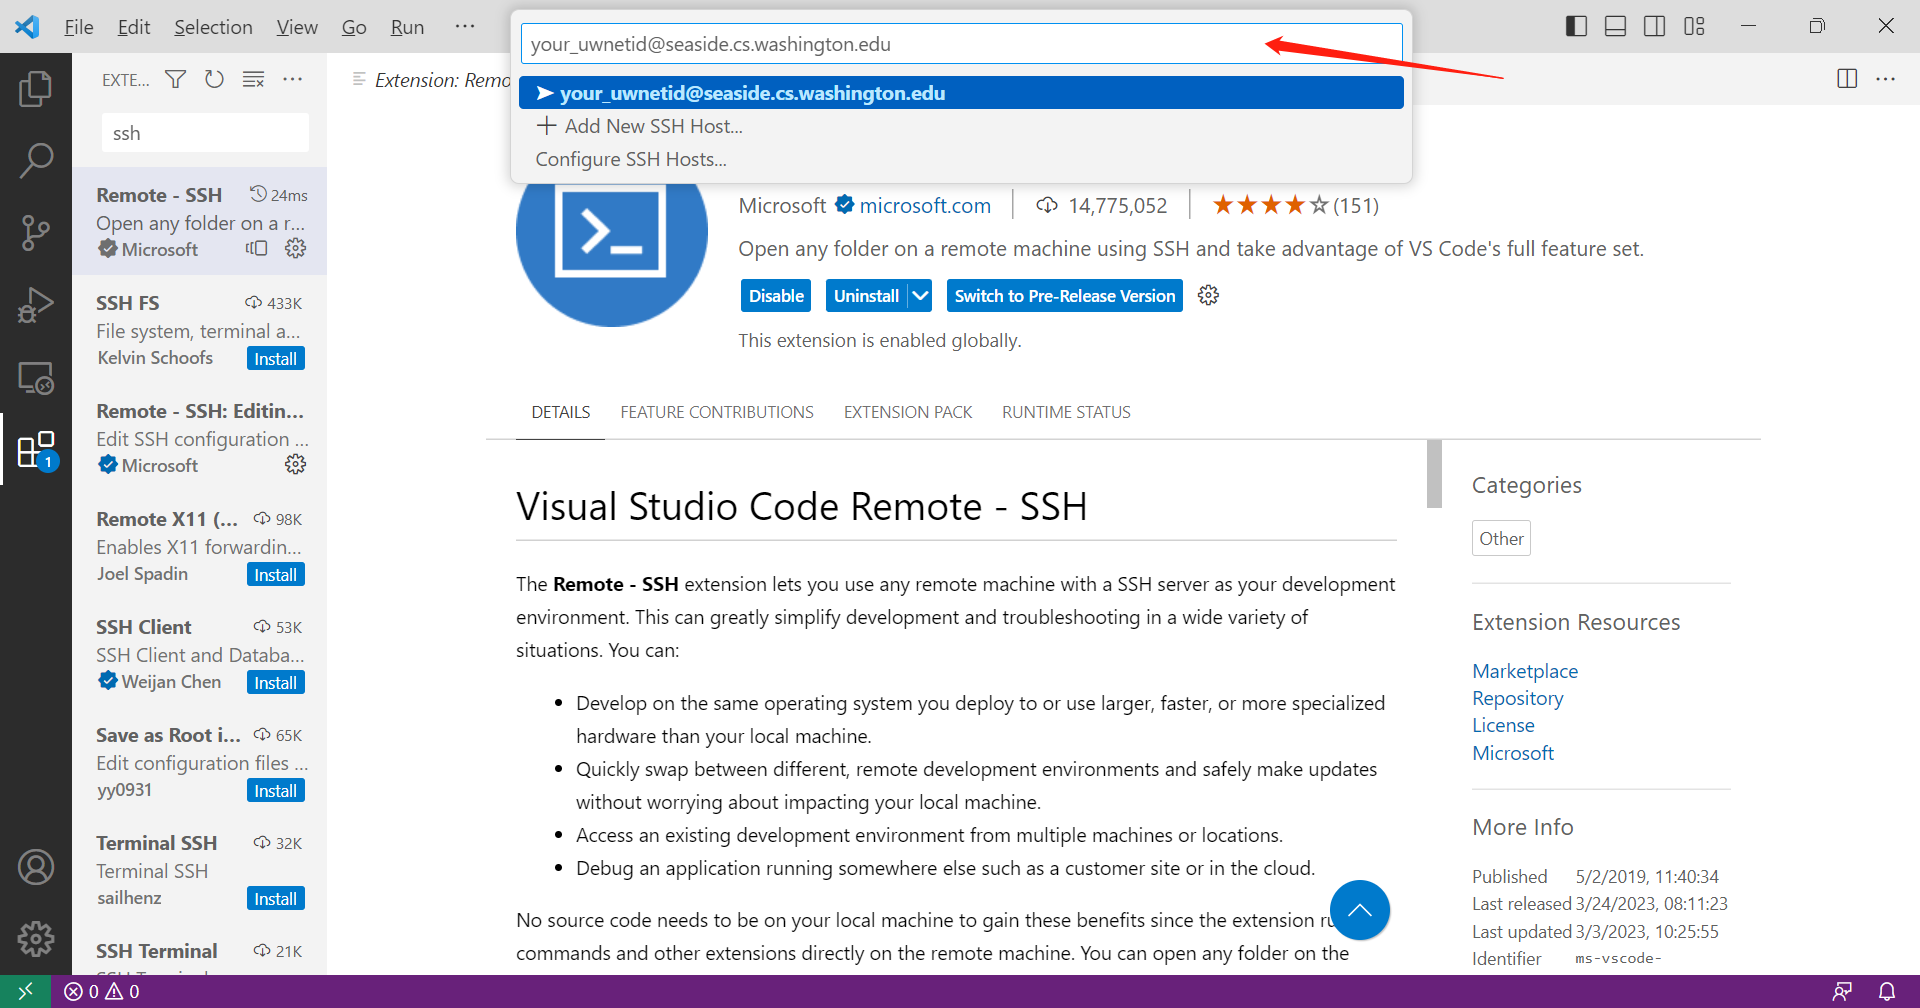1920x1008 pixels.
Task: Open the Extensions view icon
Action: click(36, 450)
